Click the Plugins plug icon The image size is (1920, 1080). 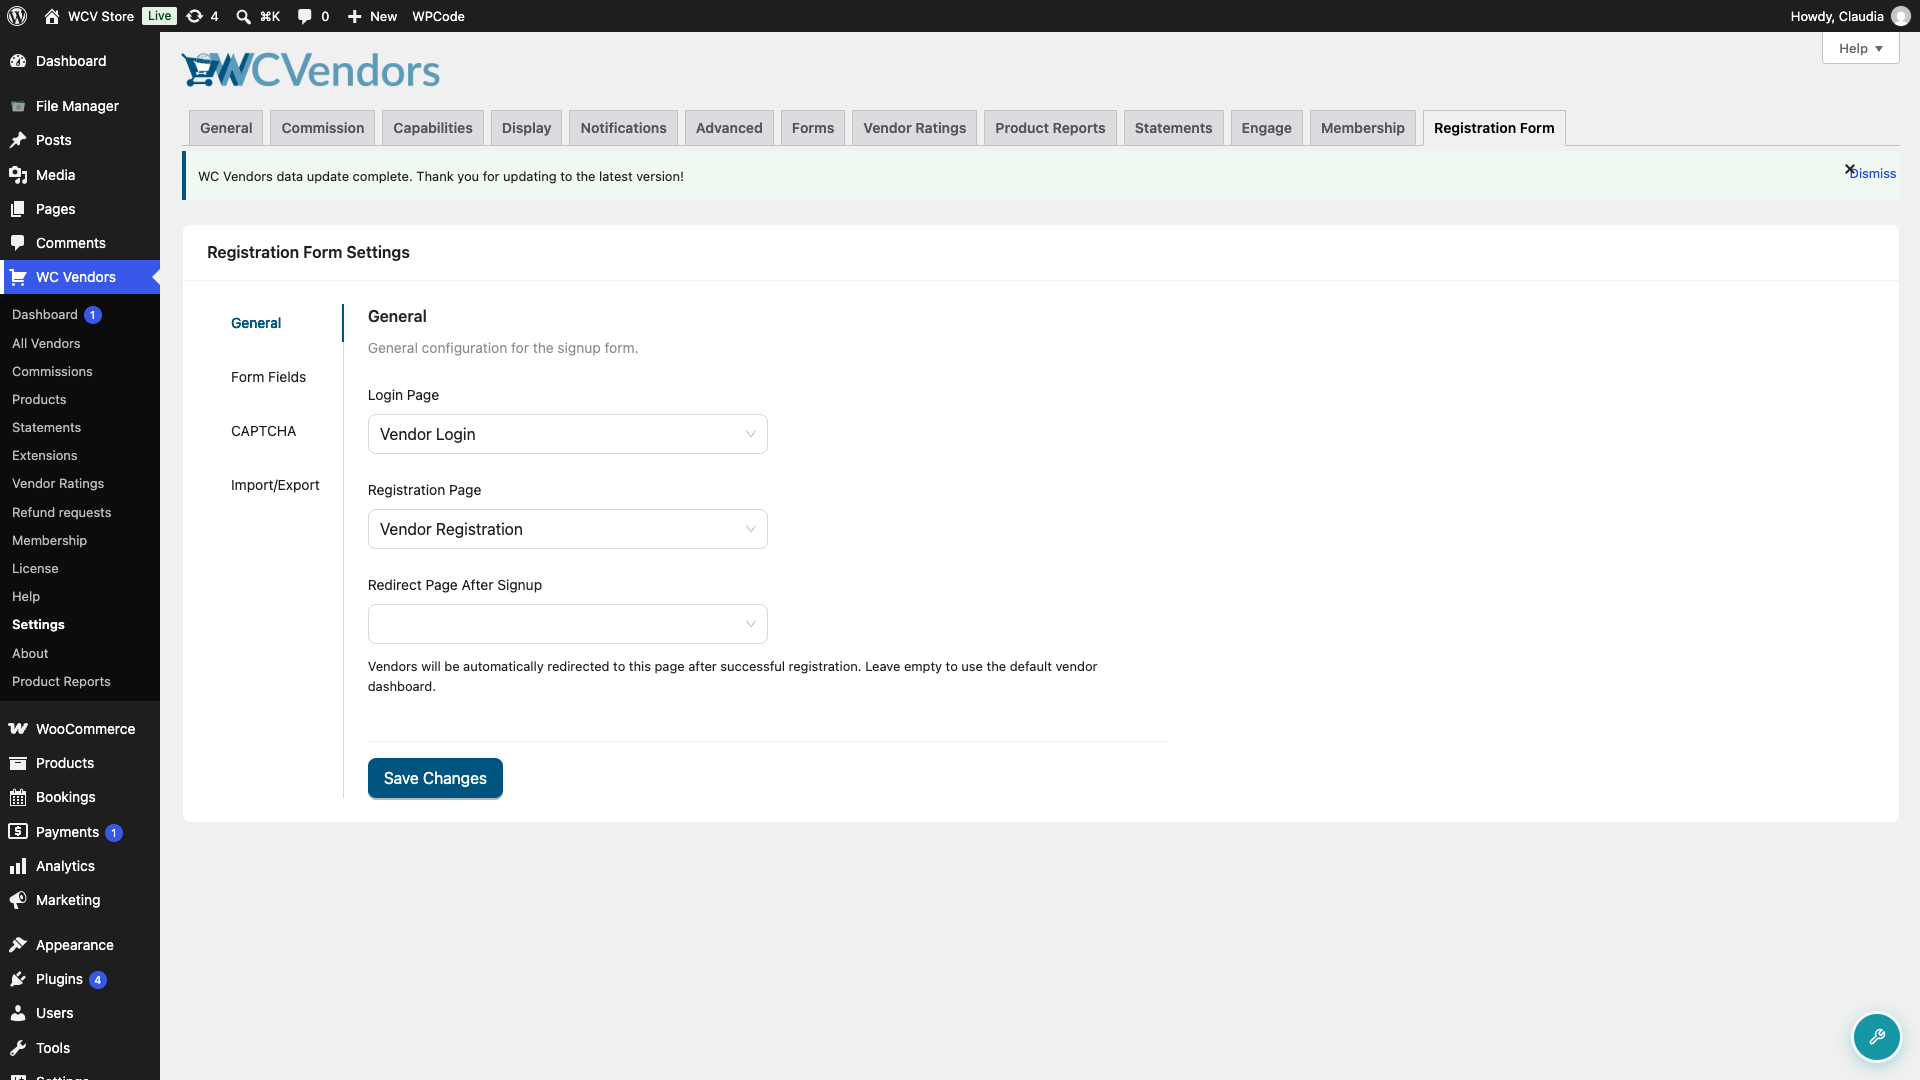(x=18, y=979)
